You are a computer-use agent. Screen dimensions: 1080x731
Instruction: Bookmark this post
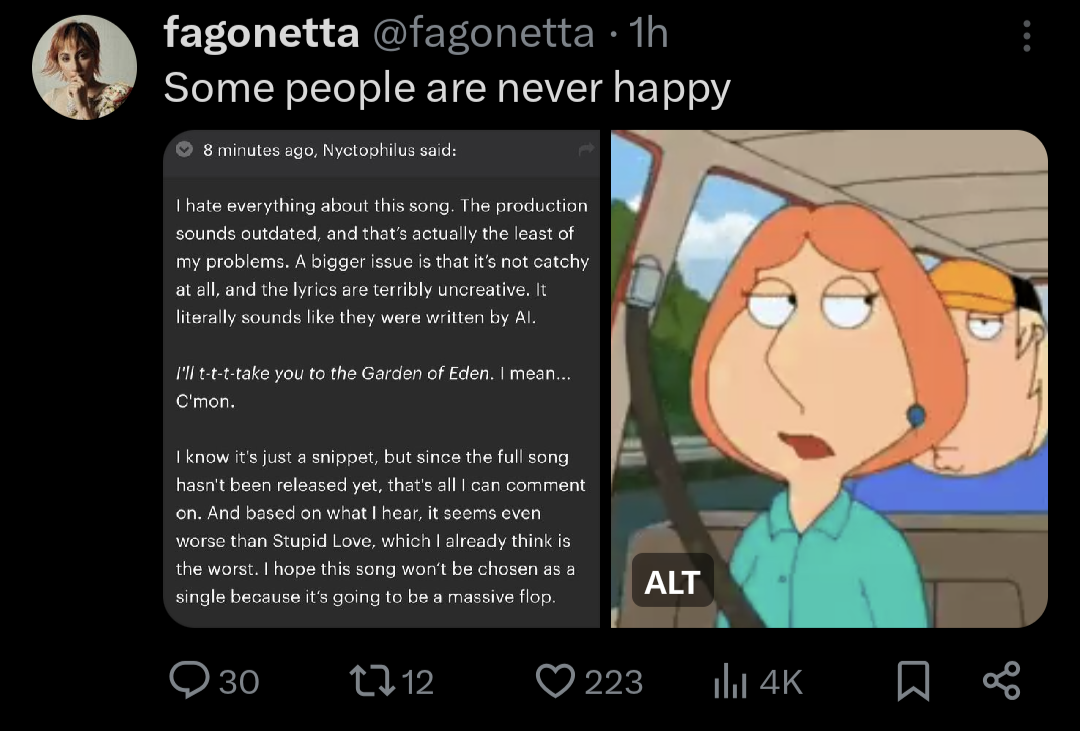[x=913, y=681]
